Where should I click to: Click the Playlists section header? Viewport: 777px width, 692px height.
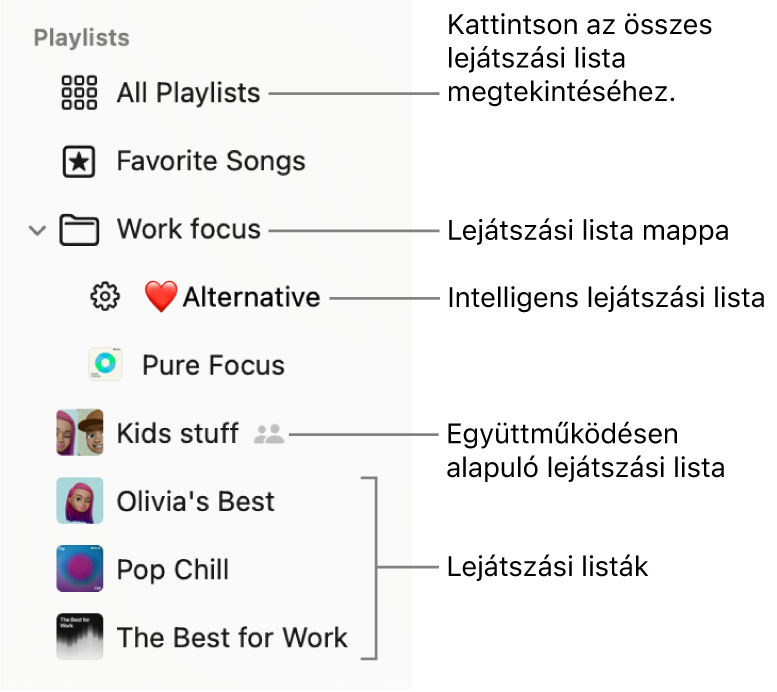tap(82, 38)
